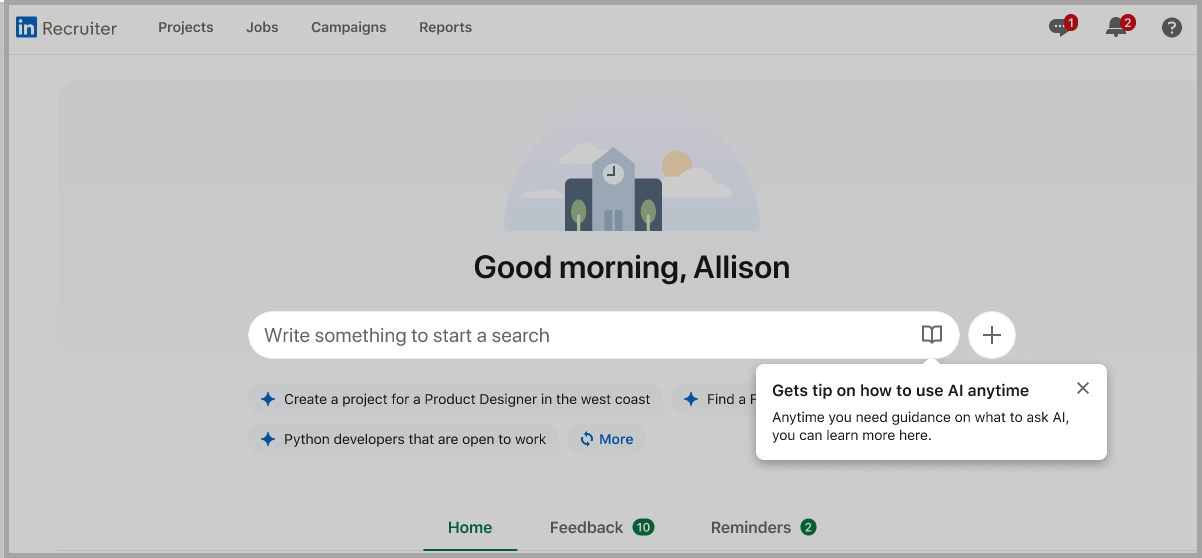Viewport: 1202px width, 558px height.
Task: Open the notifications bell icon
Action: point(1119,26)
